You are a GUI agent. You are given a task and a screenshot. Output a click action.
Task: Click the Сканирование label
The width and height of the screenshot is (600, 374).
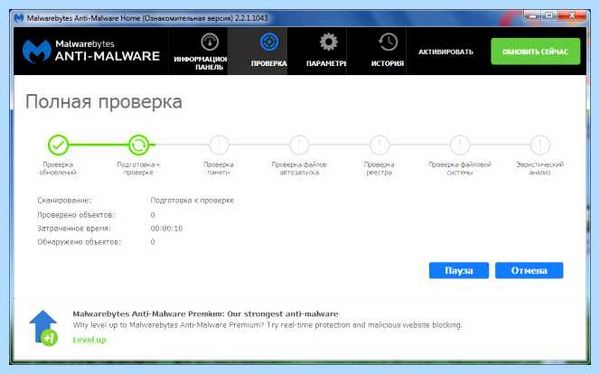click(64, 200)
